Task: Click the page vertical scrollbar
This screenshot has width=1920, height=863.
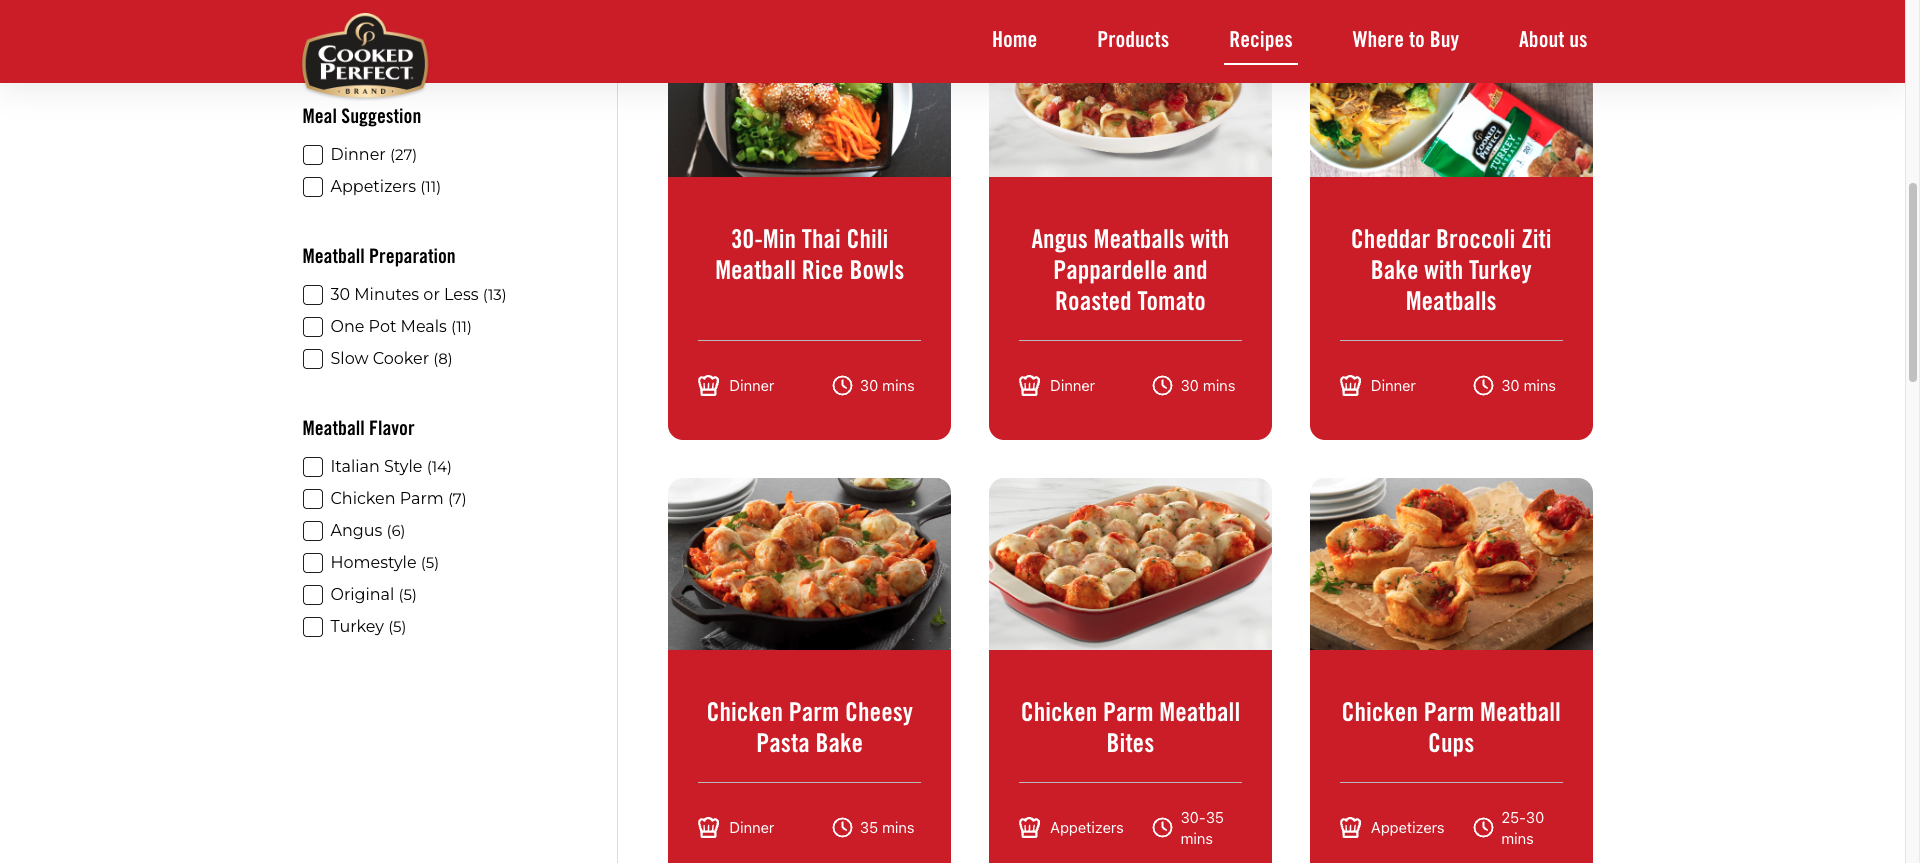Action: pyautogui.click(x=1912, y=282)
